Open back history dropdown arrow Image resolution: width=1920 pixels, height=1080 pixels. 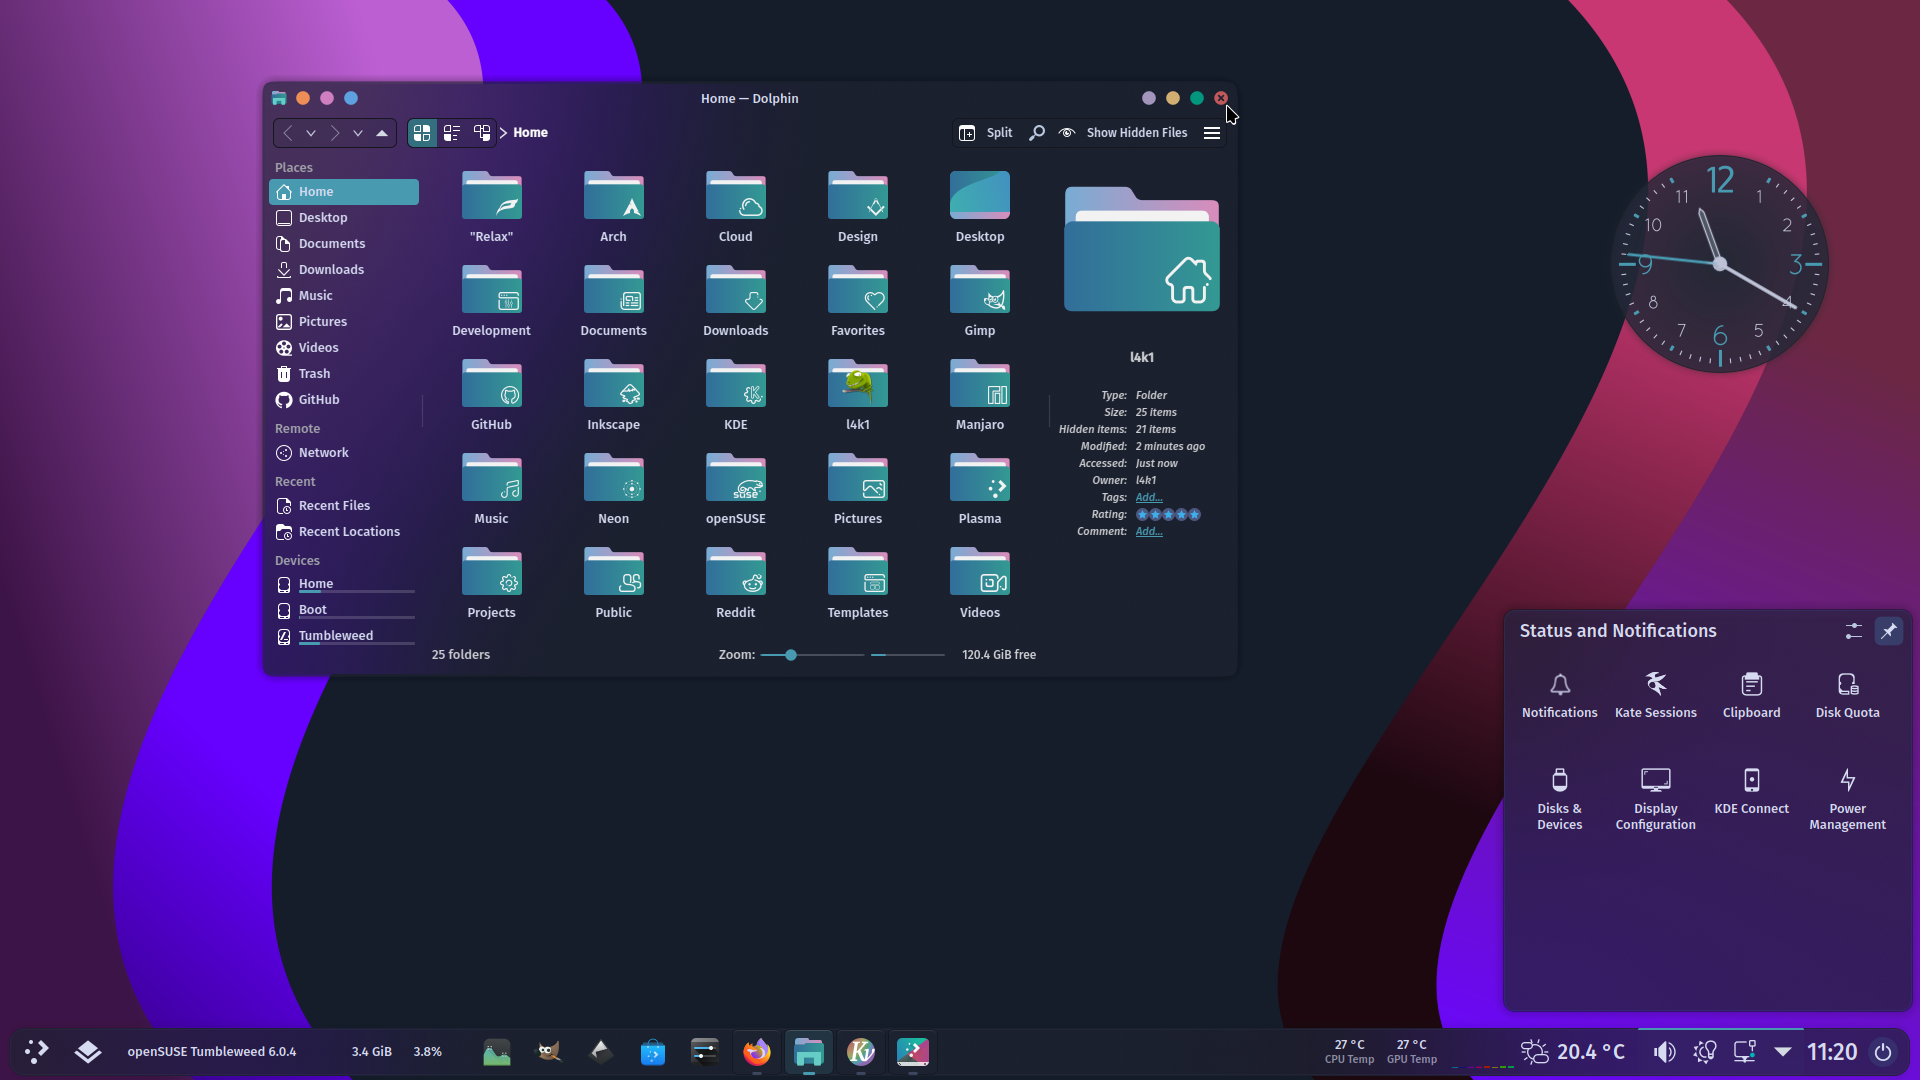point(311,133)
